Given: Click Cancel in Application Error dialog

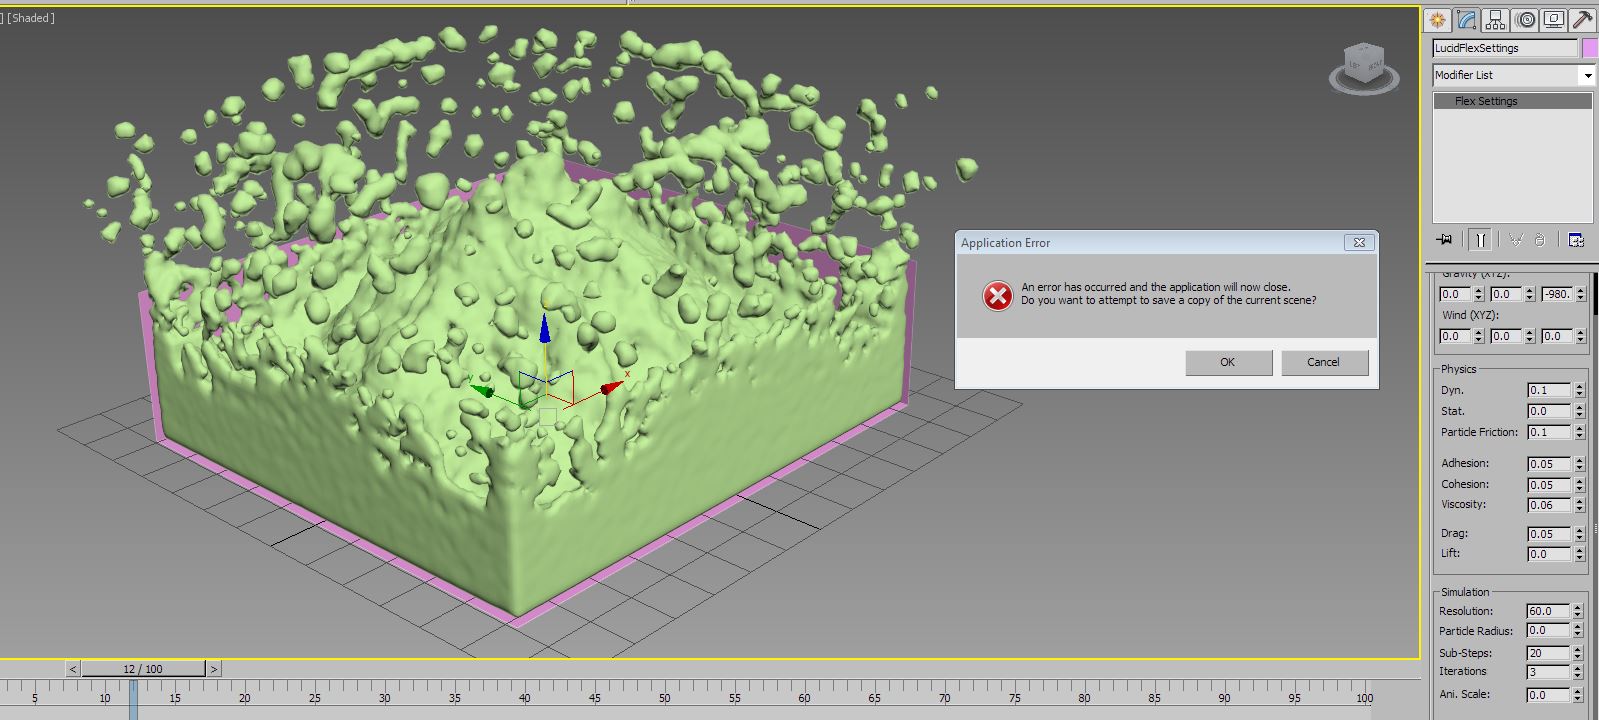Looking at the screenshot, I should pos(1323,362).
